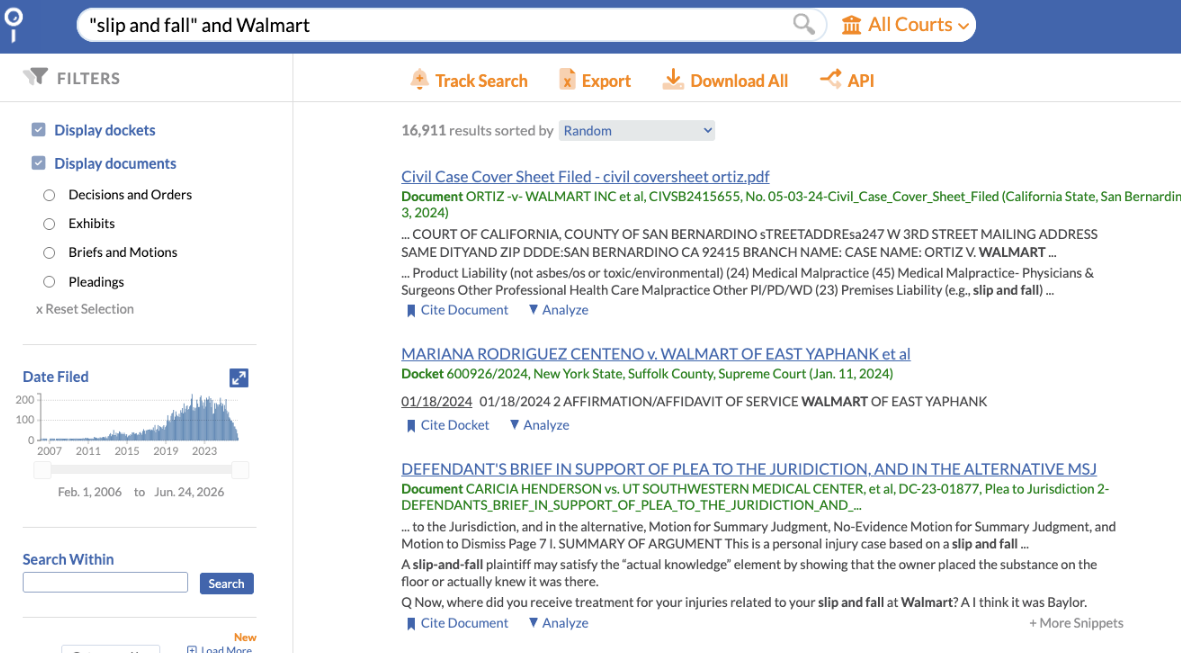Select Exhibits radio button
This screenshot has height=653, width=1181.
[x=49, y=224]
